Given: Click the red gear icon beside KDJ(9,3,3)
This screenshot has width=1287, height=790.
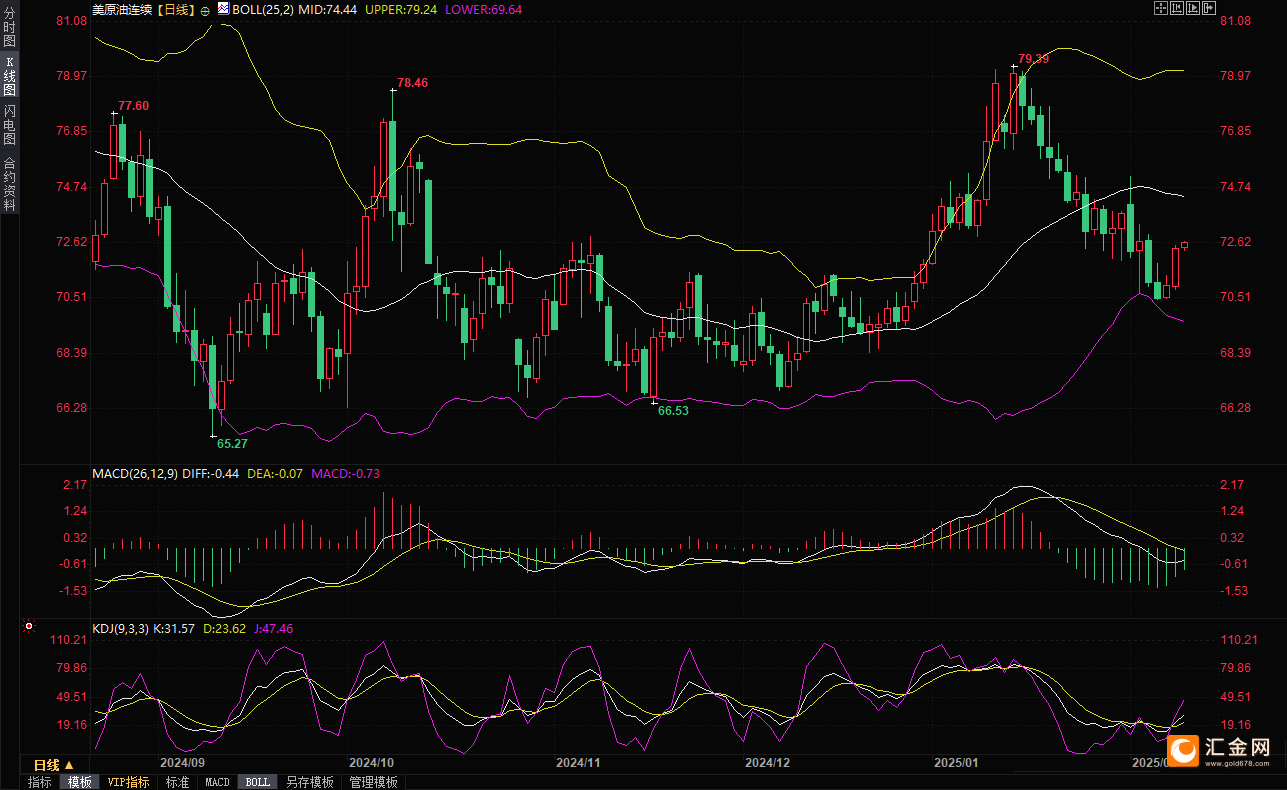Looking at the screenshot, I should [28, 627].
